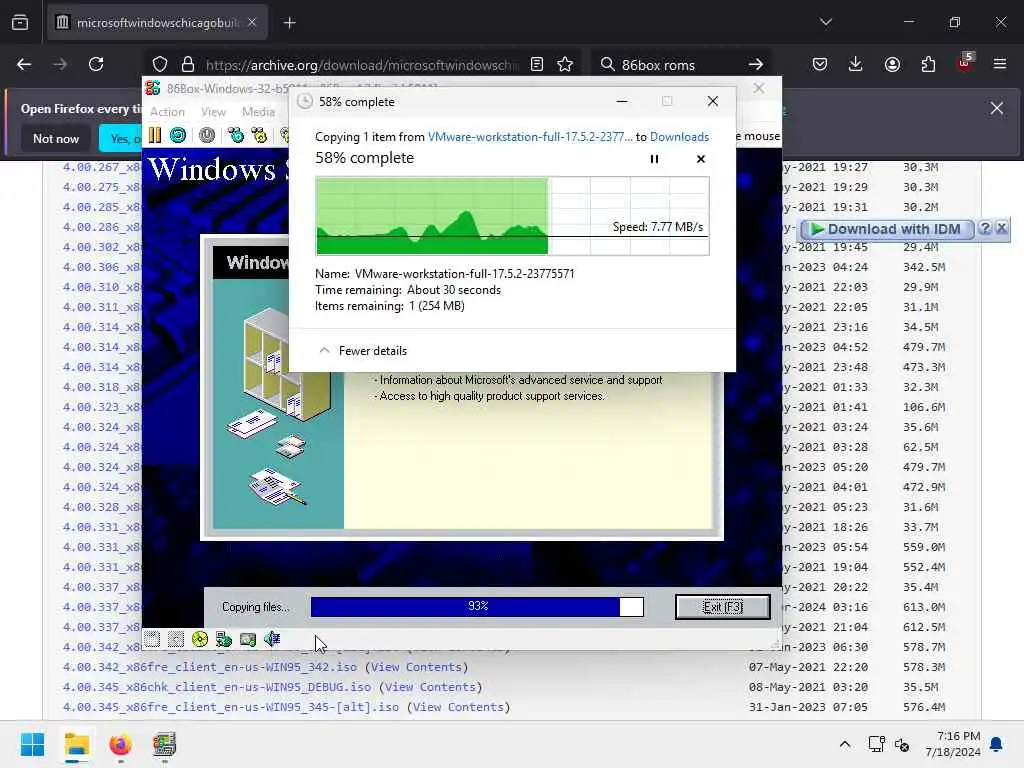The image size is (1024, 768).
Task: Click the 86Box status bar first floppy icon
Action: (x=152, y=639)
